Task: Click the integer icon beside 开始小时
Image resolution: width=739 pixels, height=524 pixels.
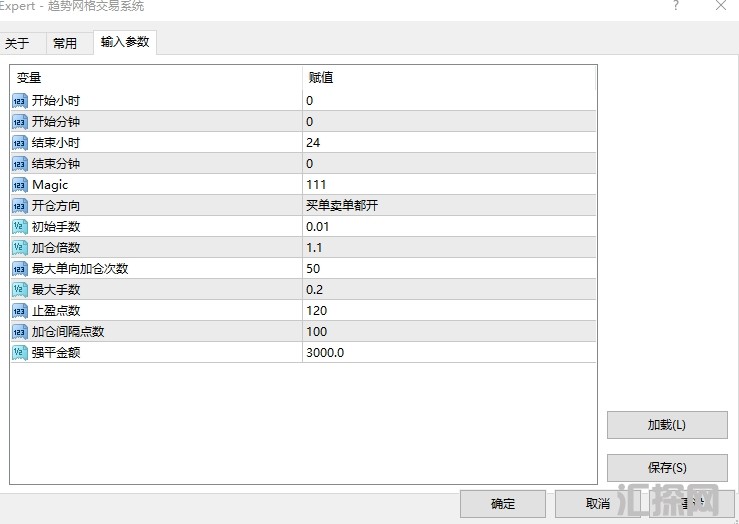Action: (x=19, y=101)
